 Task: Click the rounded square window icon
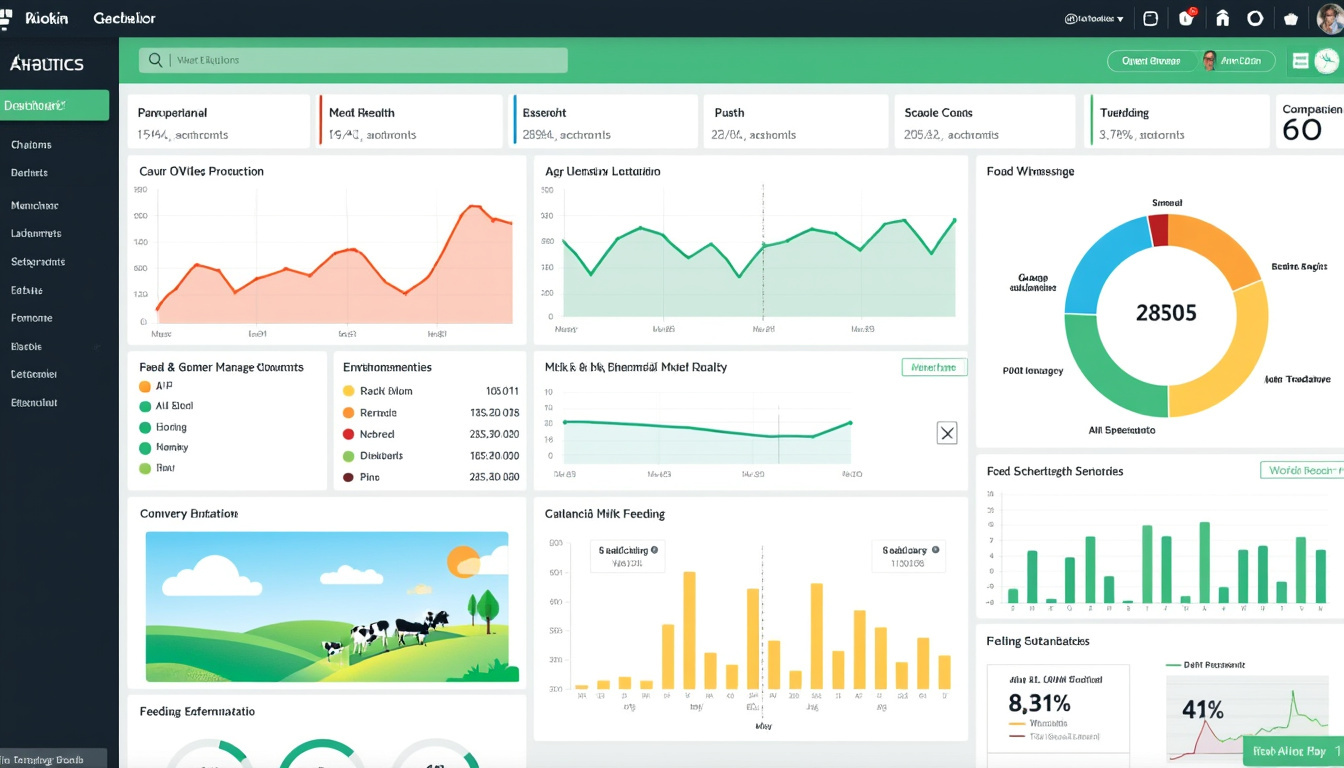[1150, 18]
